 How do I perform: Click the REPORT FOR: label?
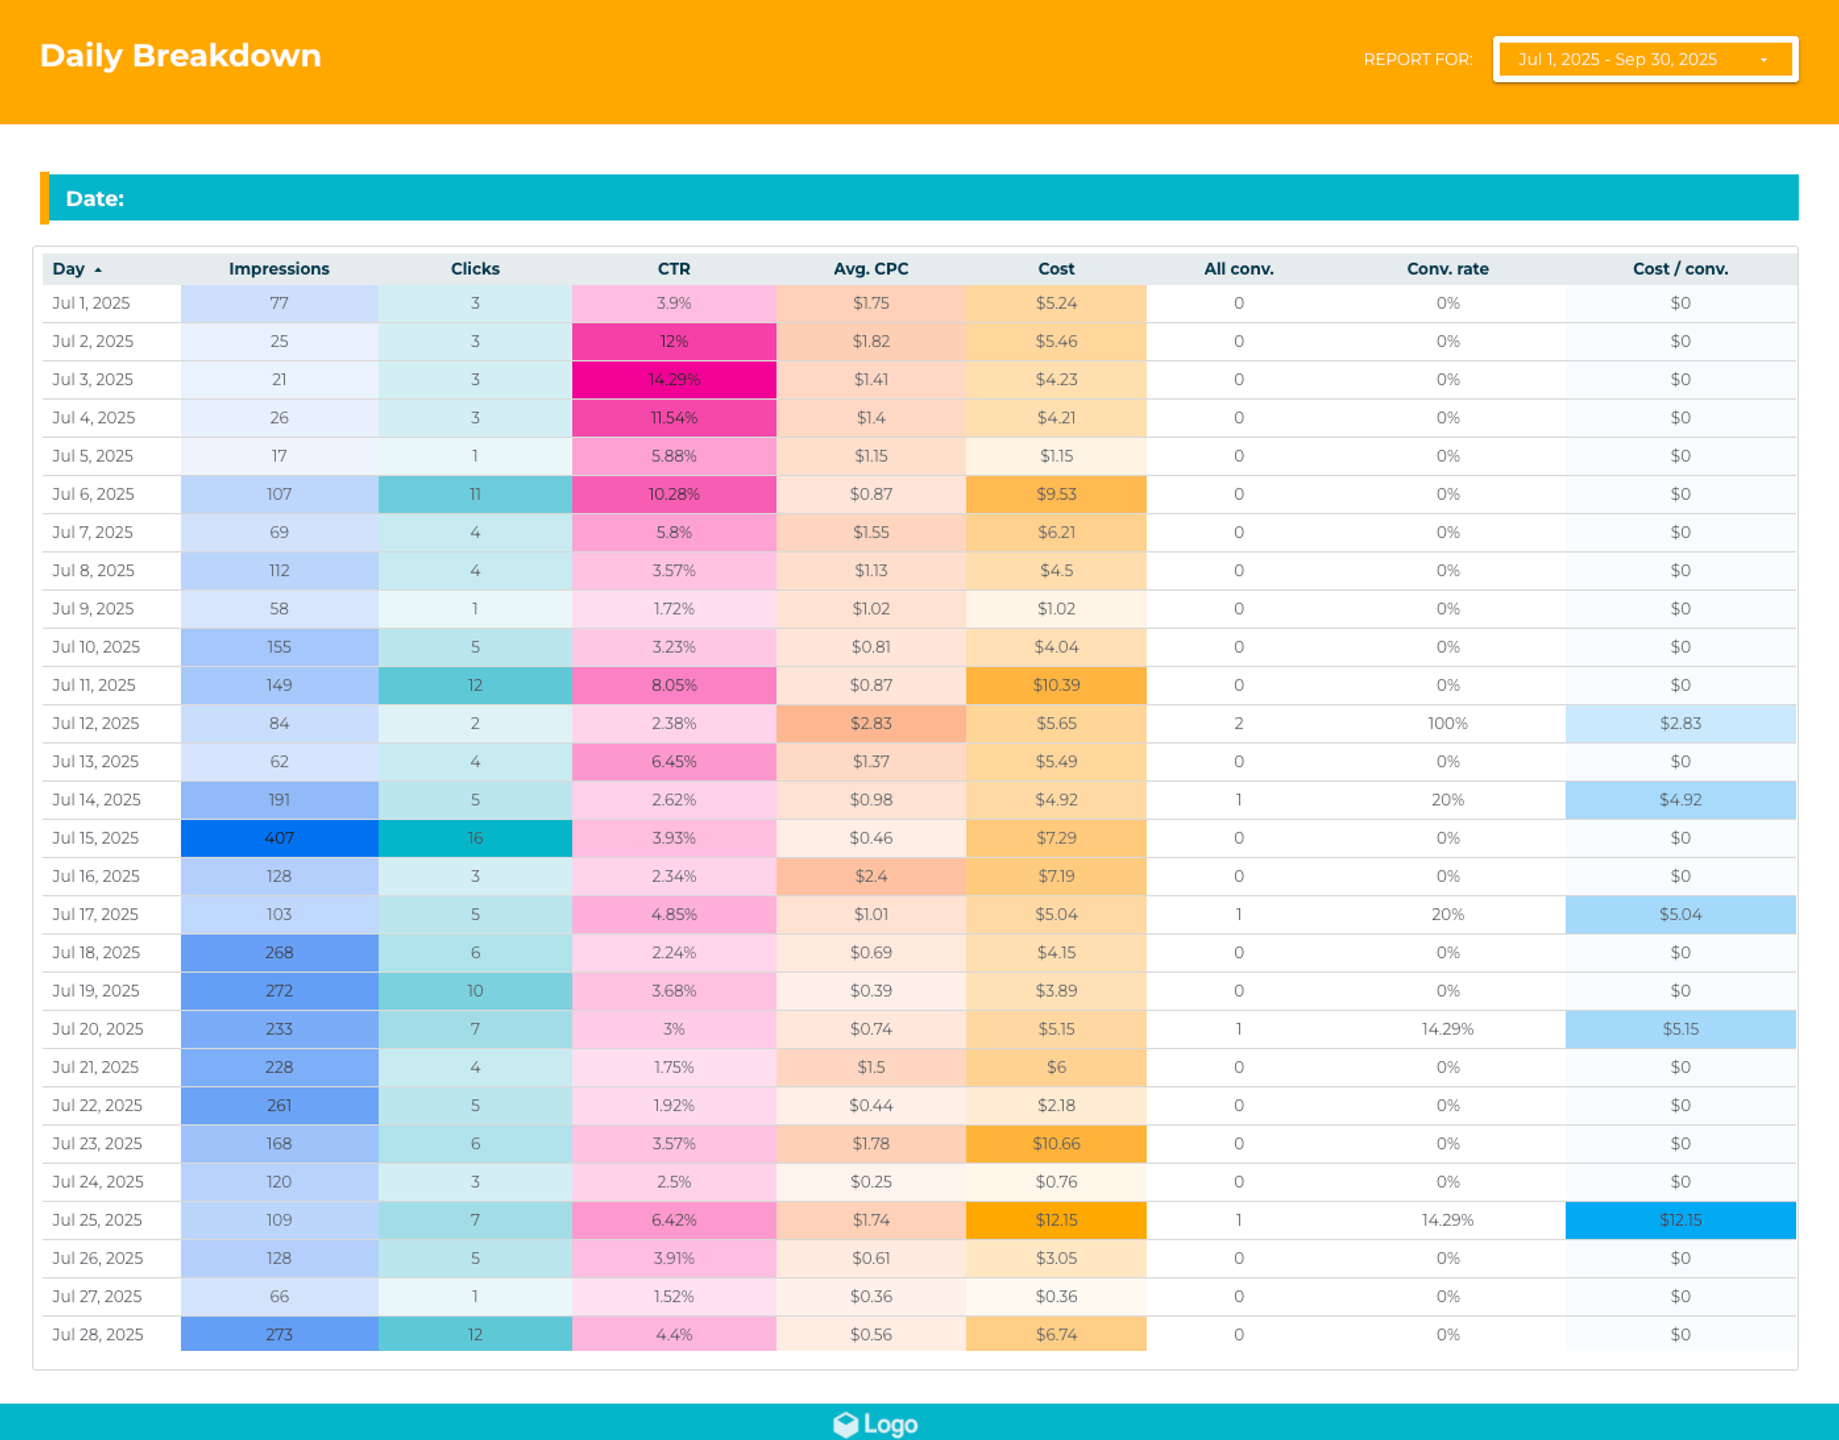(1418, 60)
